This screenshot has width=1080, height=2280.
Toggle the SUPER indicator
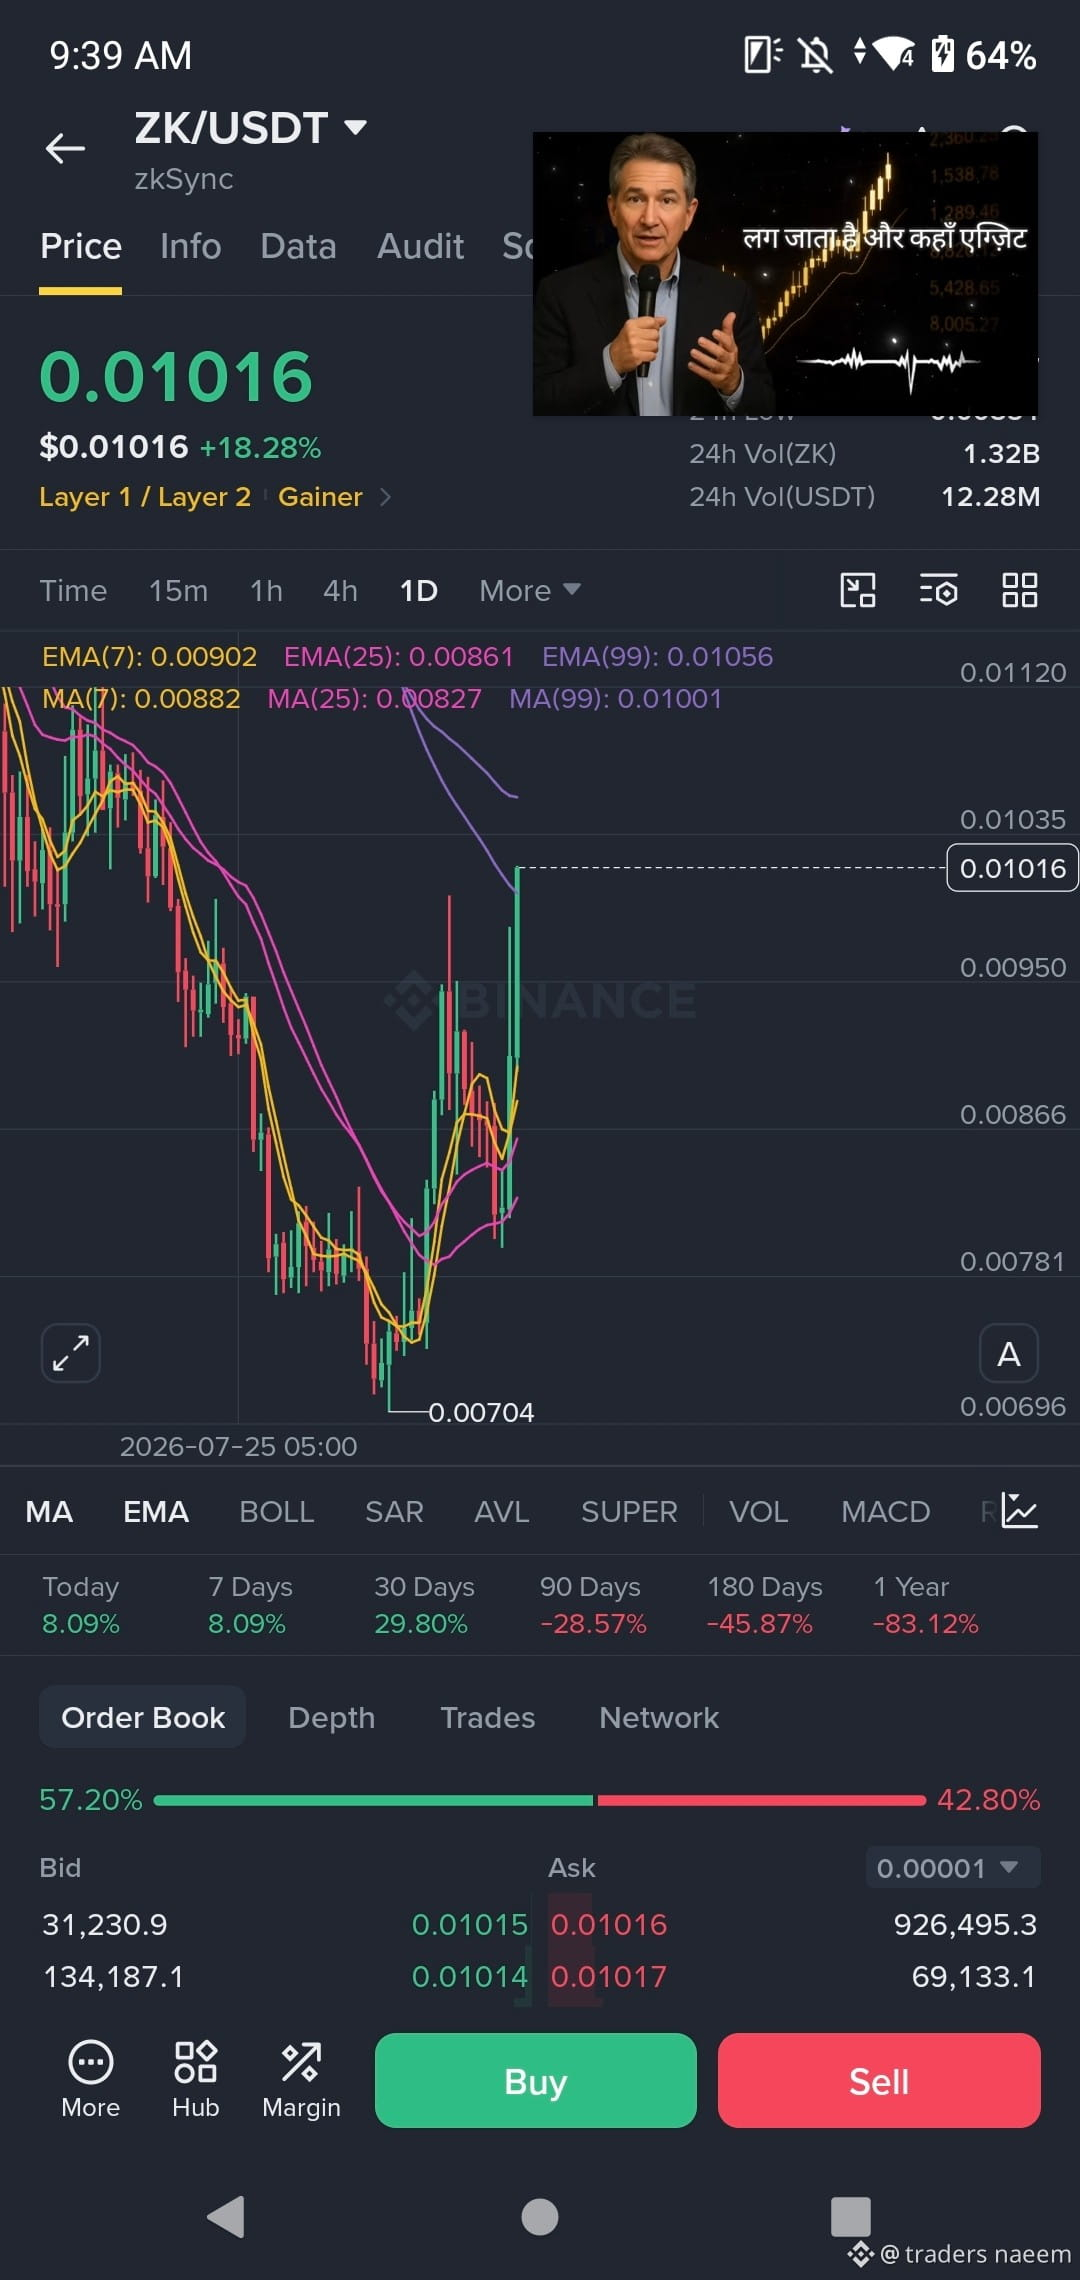[629, 1511]
